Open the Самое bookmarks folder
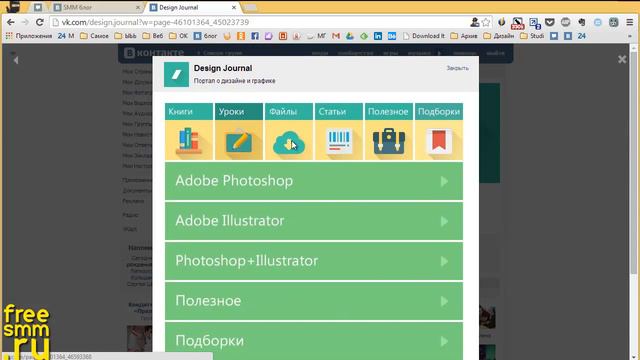This screenshot has height=360, width=640. 95,36
